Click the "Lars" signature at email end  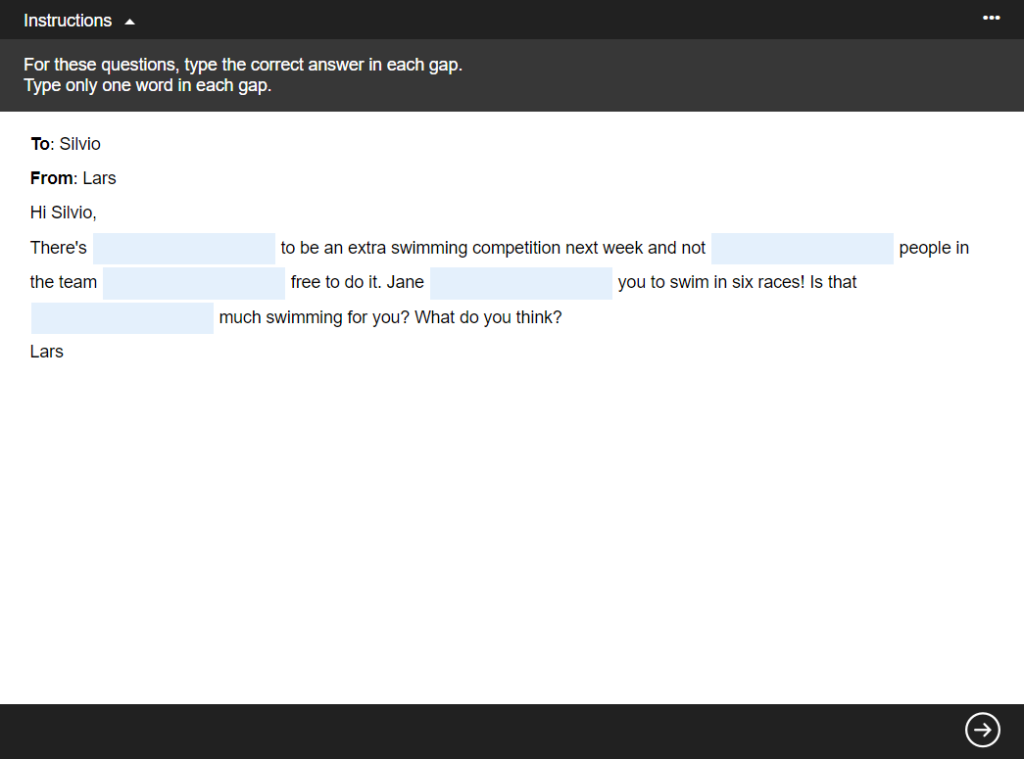[47, 351]
